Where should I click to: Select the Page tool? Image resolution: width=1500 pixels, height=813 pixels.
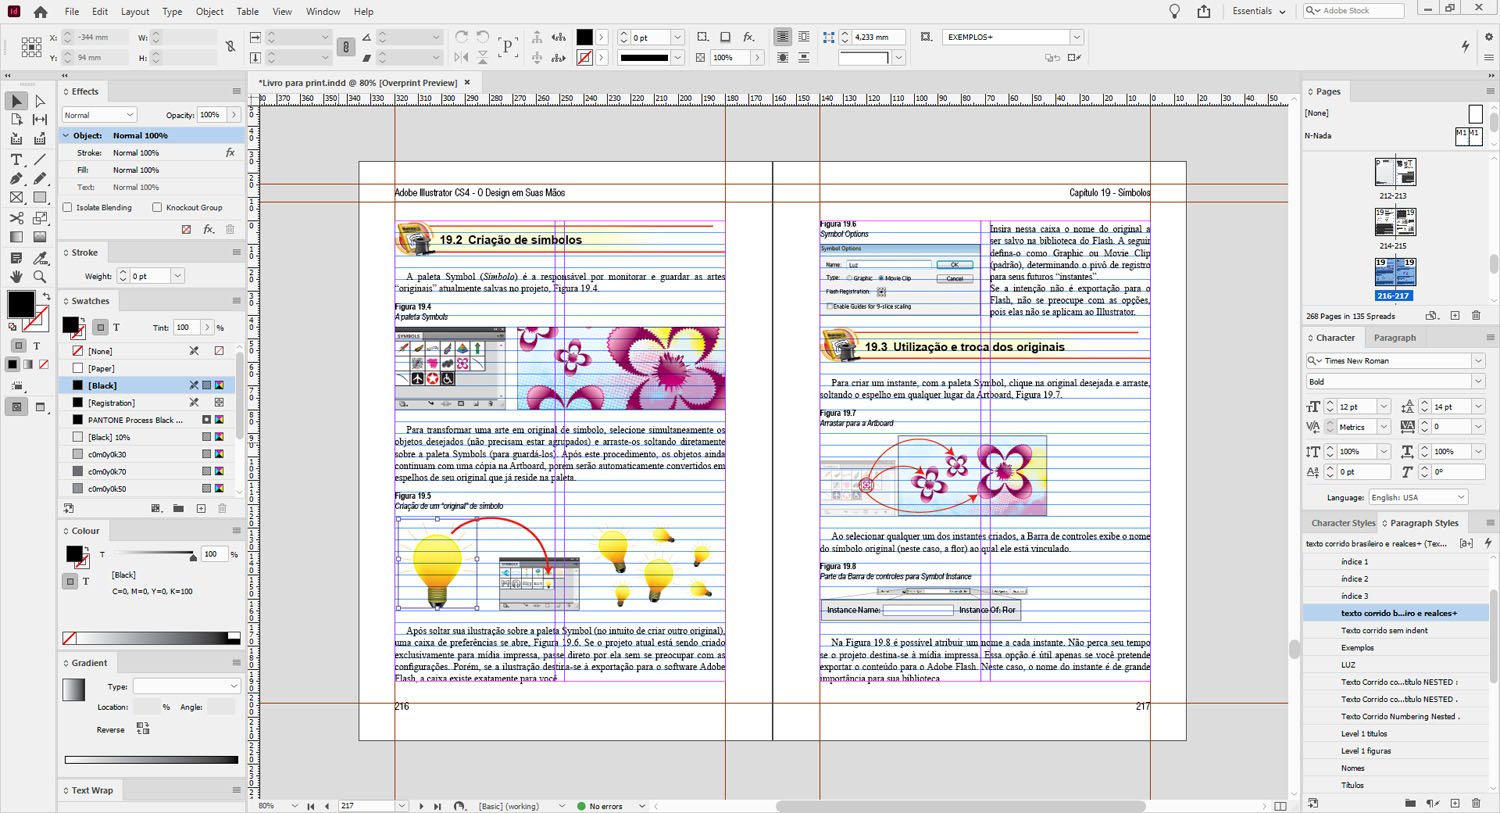(16, 120)
